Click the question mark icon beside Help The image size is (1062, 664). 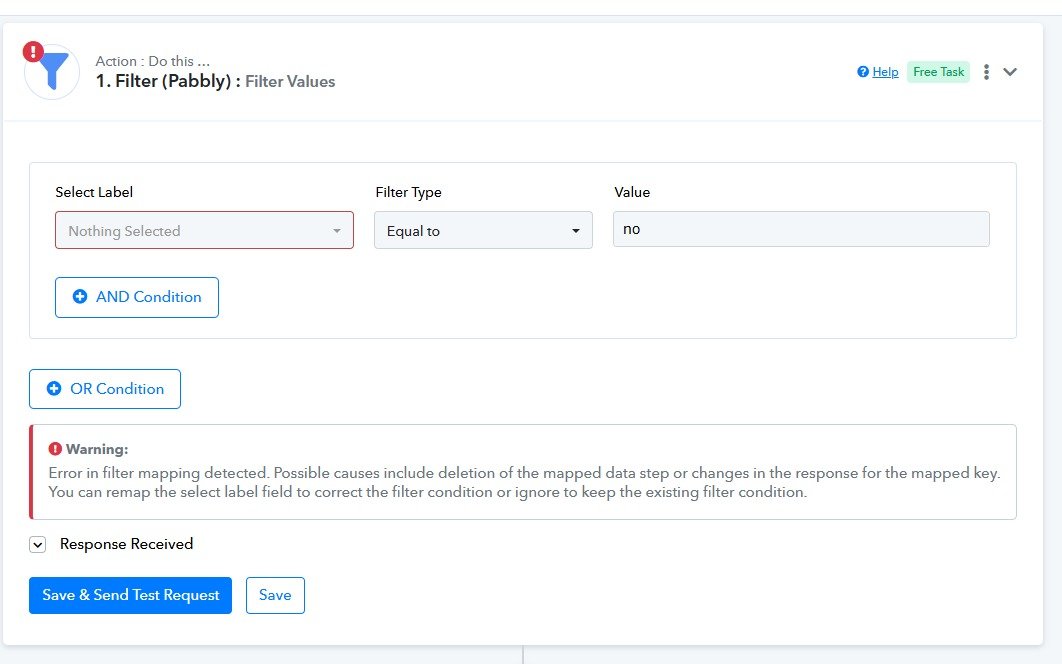pos(863,72)
